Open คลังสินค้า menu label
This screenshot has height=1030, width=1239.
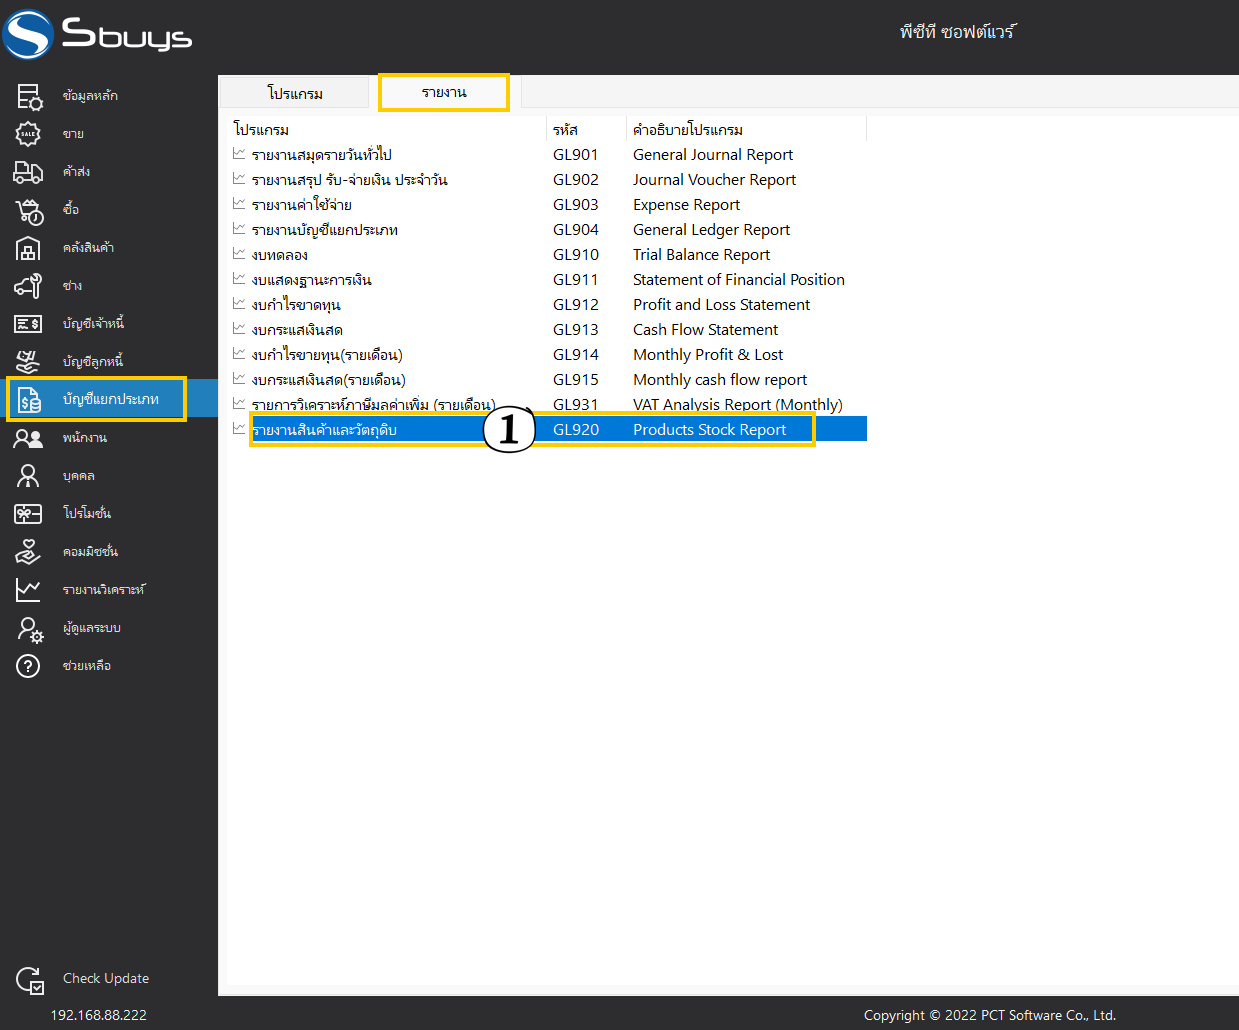88,248
